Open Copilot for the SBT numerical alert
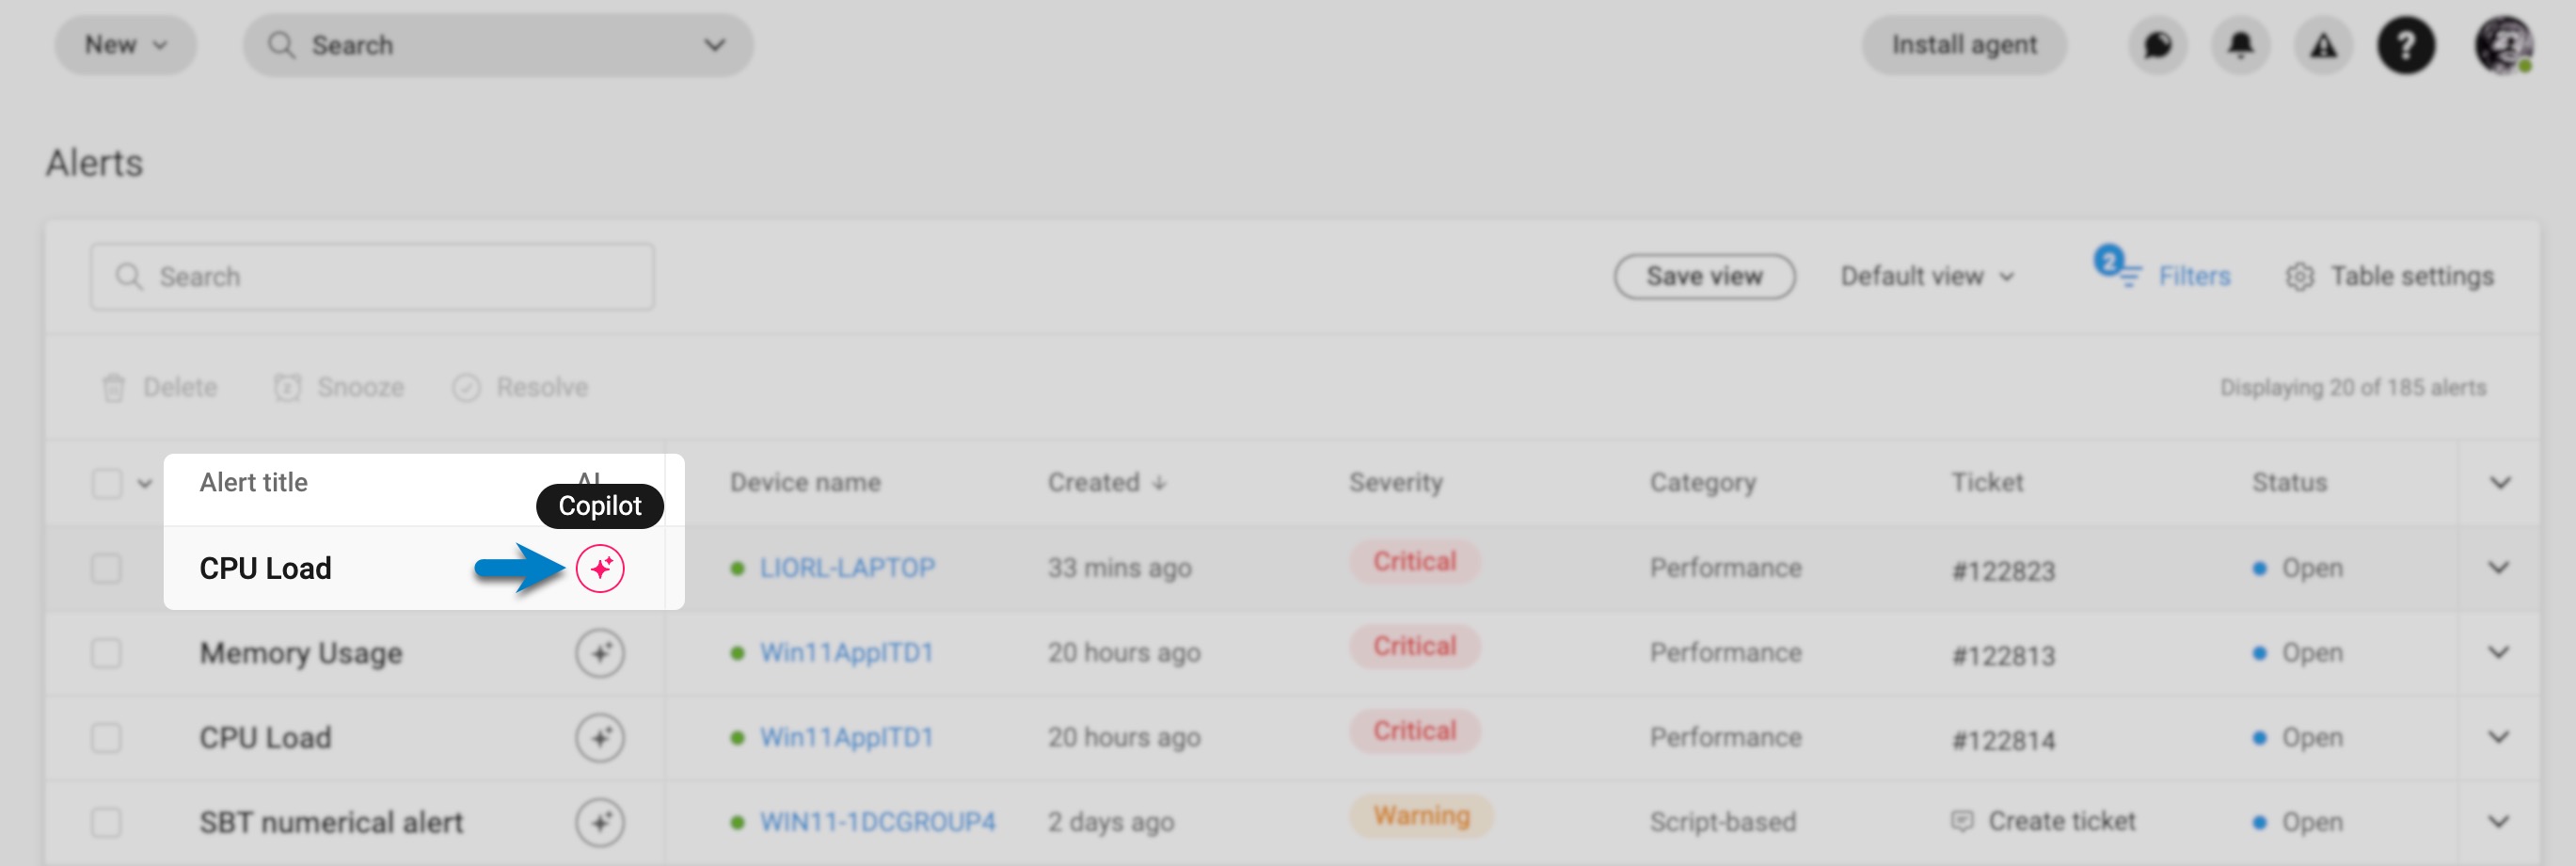Screen dimensions: 2576x866 600,822
